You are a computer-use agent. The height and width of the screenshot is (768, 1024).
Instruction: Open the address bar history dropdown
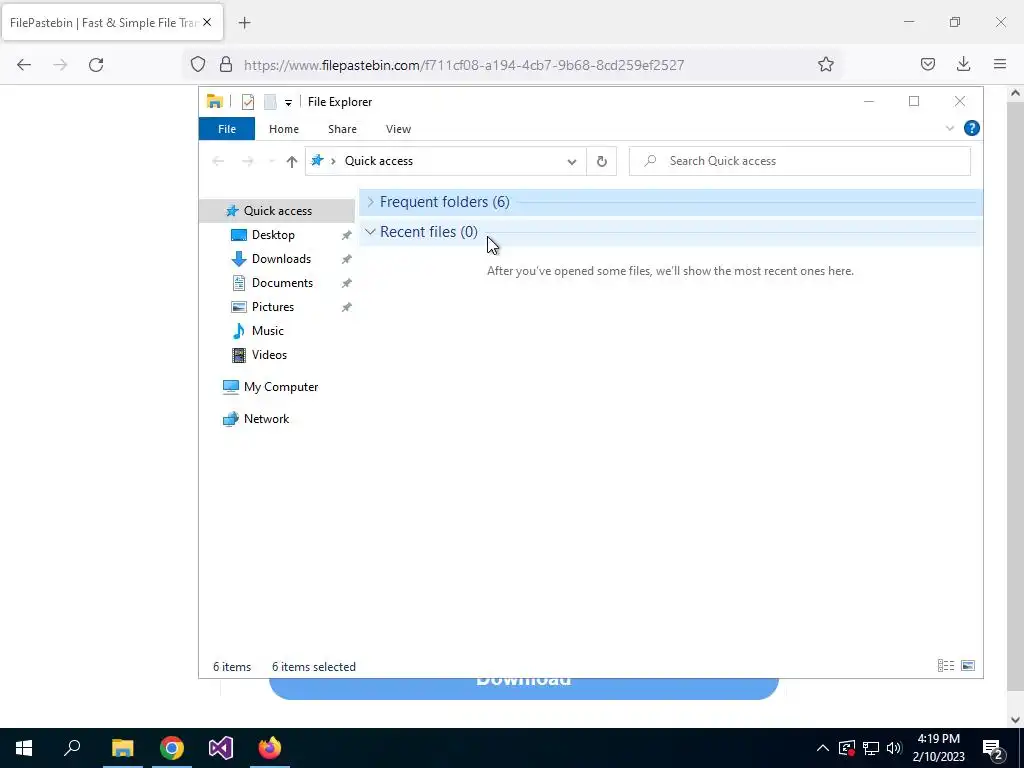click(571, 161)
